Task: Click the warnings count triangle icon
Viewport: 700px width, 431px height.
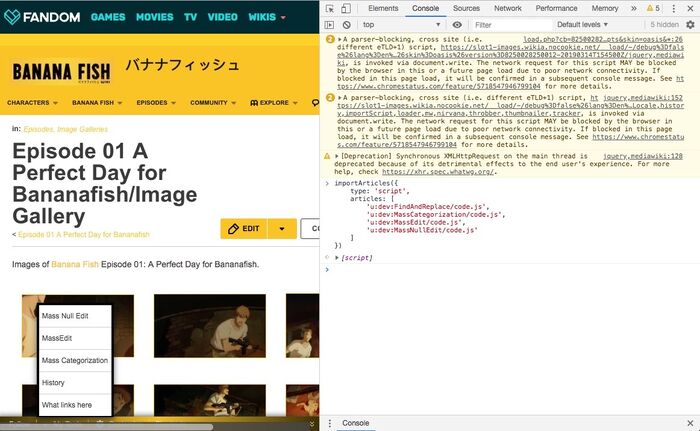Action: coord(650,8)
